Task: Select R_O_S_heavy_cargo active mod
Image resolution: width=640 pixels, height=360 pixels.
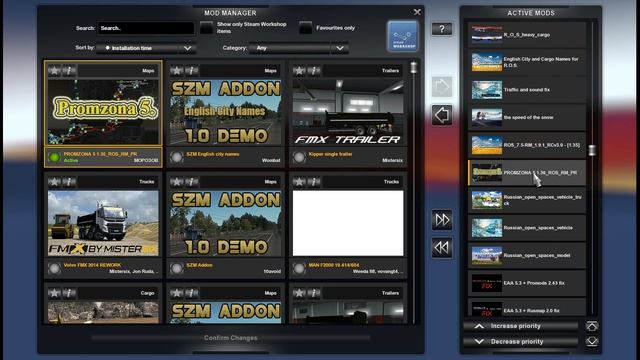Action: coord(527,35)
